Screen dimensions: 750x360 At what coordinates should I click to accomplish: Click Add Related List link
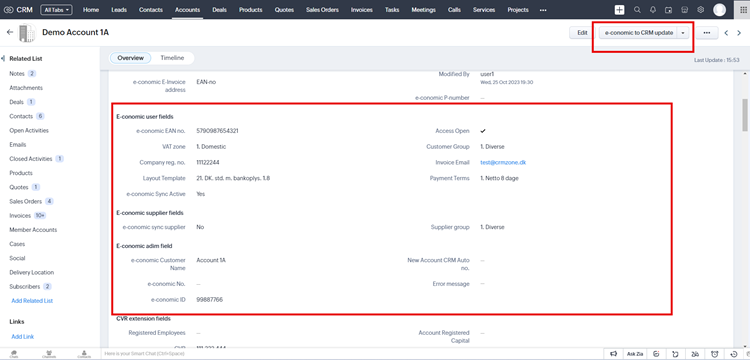32,301
